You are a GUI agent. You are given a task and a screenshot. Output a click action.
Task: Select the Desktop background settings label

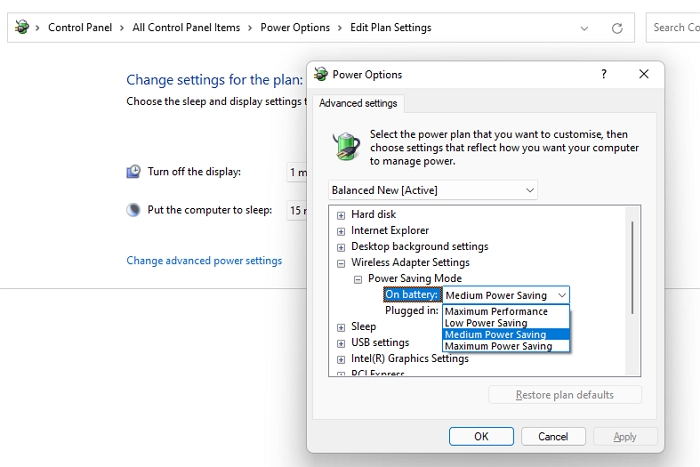tap(420, 246)
